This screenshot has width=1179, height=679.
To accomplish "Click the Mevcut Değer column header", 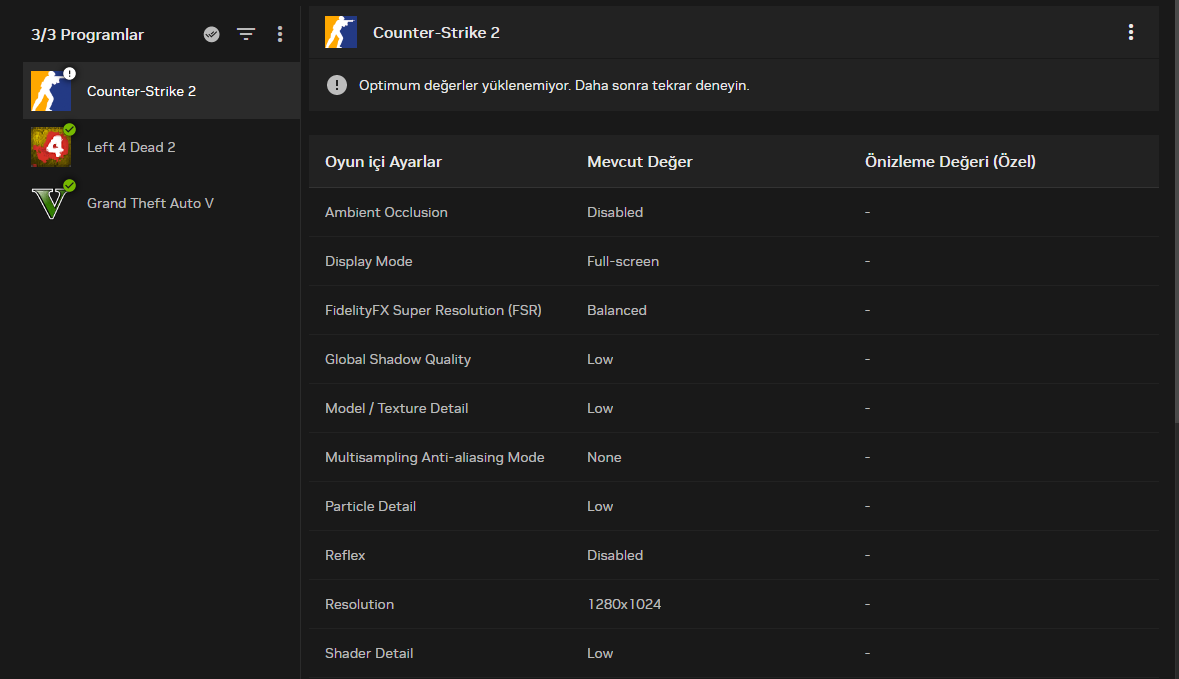I will click(x=639, y=162).
